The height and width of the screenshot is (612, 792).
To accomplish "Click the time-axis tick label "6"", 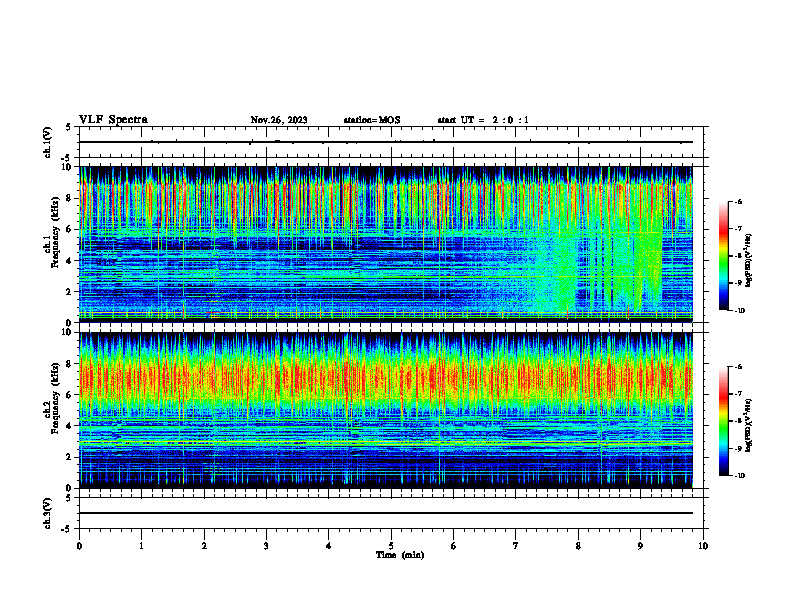I will pyautogui.click(x=454, y=546).
